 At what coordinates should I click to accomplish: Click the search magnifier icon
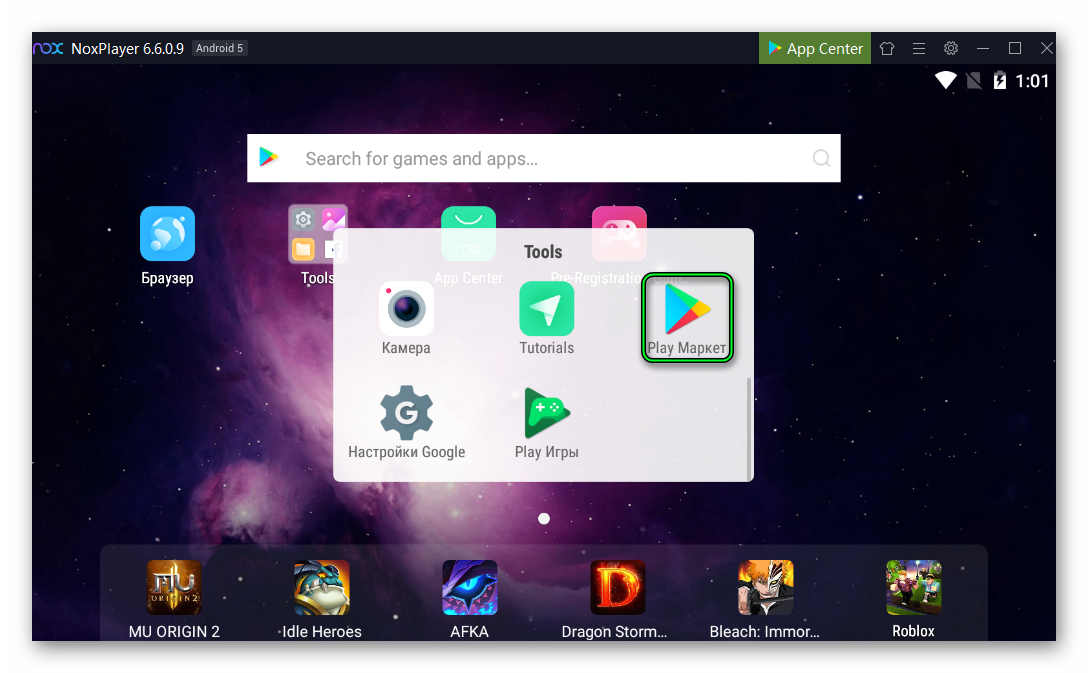click(x=821, y=158)
